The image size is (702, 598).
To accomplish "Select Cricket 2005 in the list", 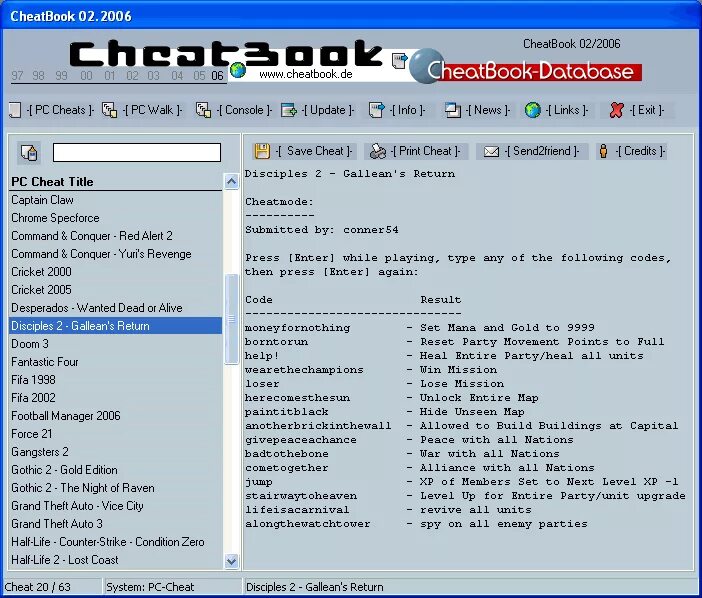I will tap(116, 290).
